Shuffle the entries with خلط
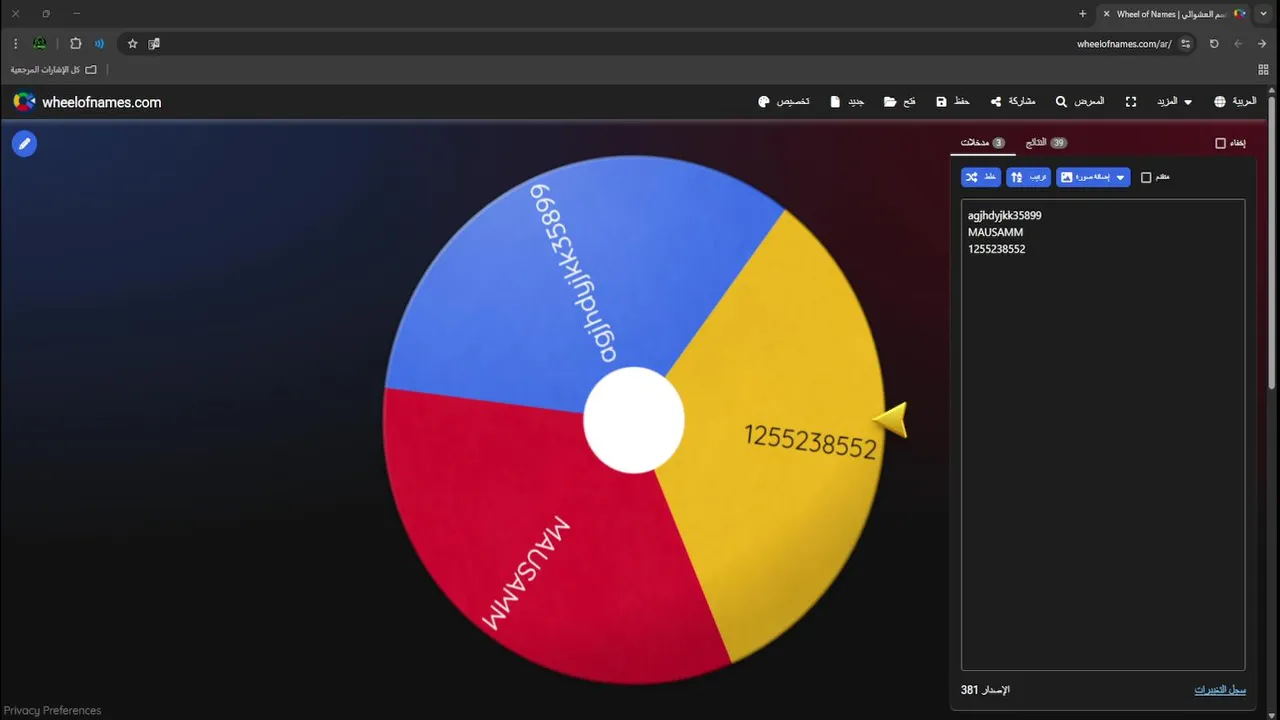 point(981,177)
